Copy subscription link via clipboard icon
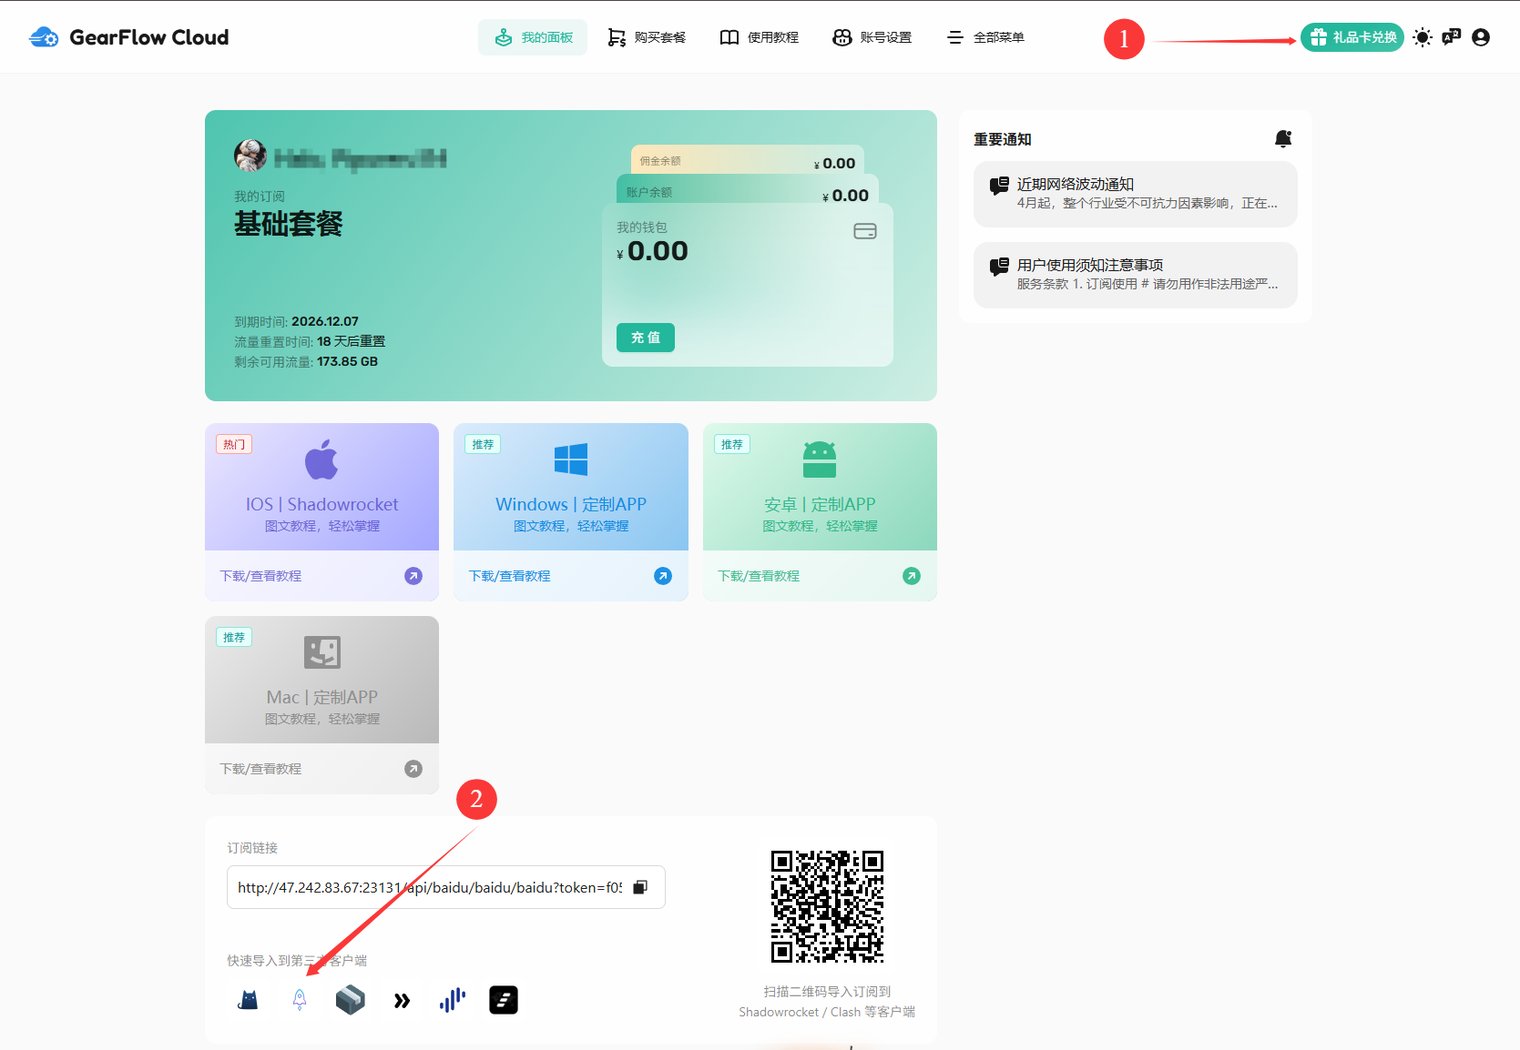The width and height of the screenshot is (1520, 1050). coord(643,887)
